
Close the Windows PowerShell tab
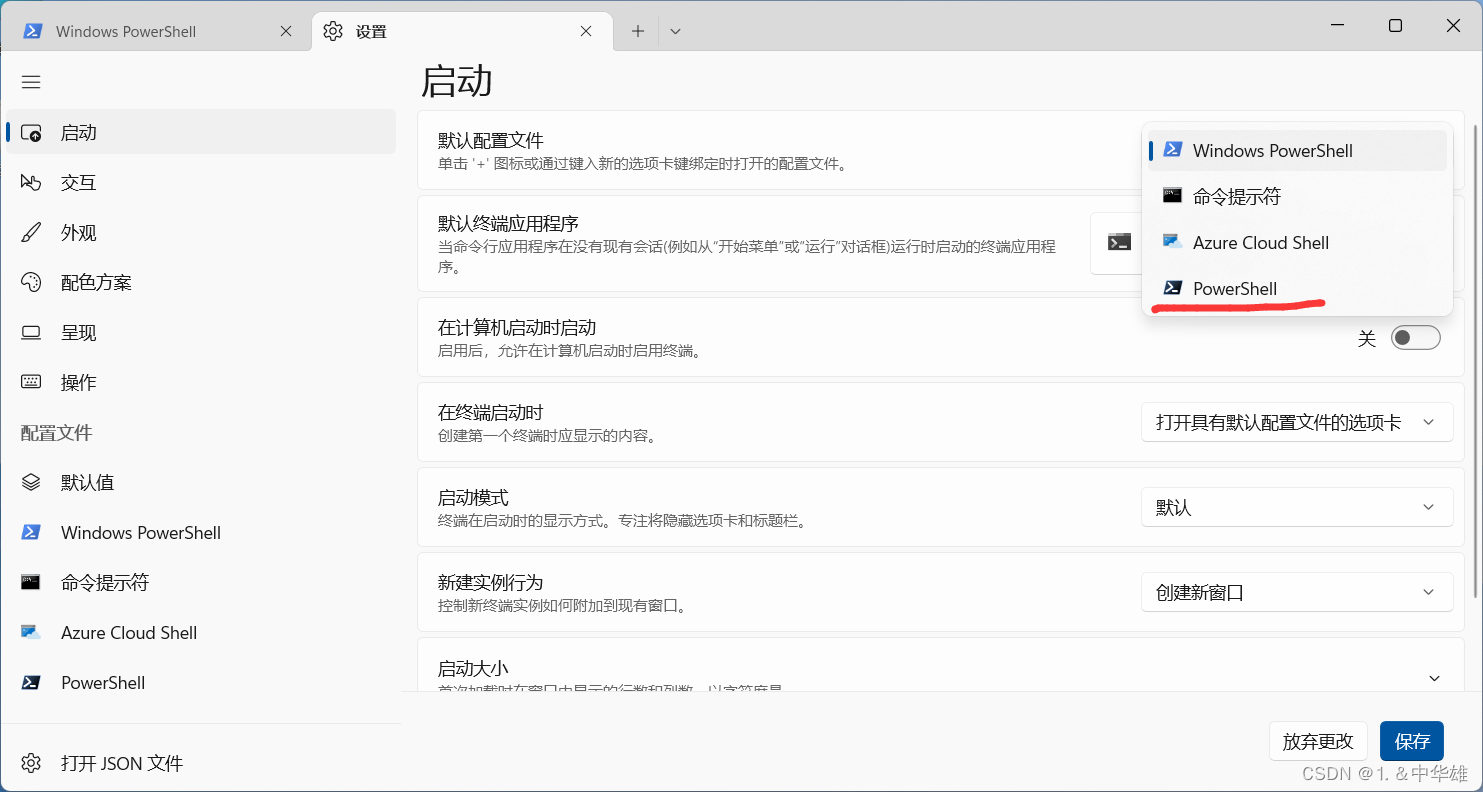[x=286, y=31]
